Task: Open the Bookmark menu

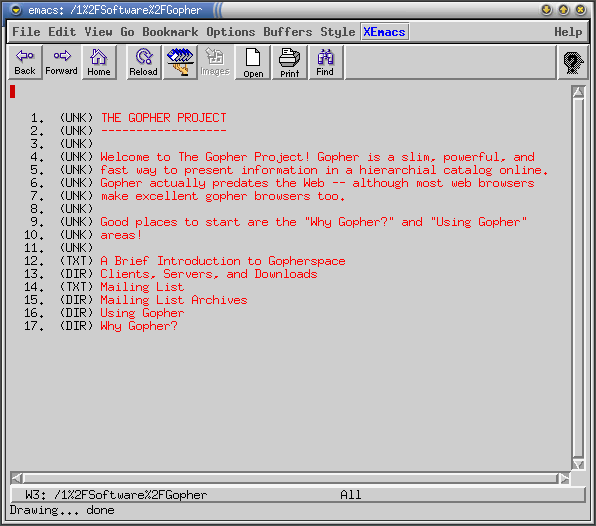Action: 170,32
